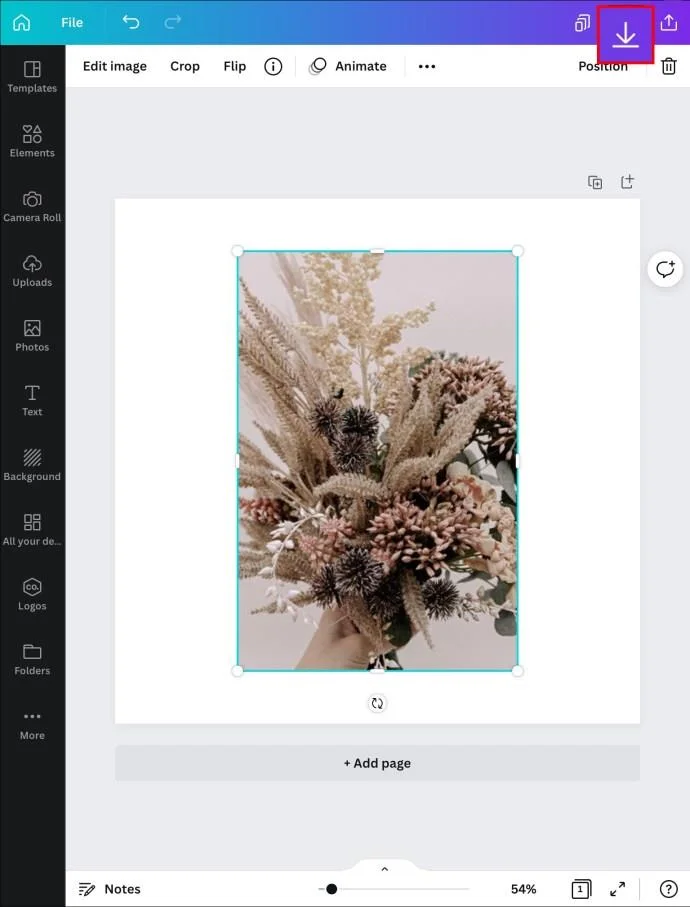
Task: Open the help question mark
Action: [669, 889]
